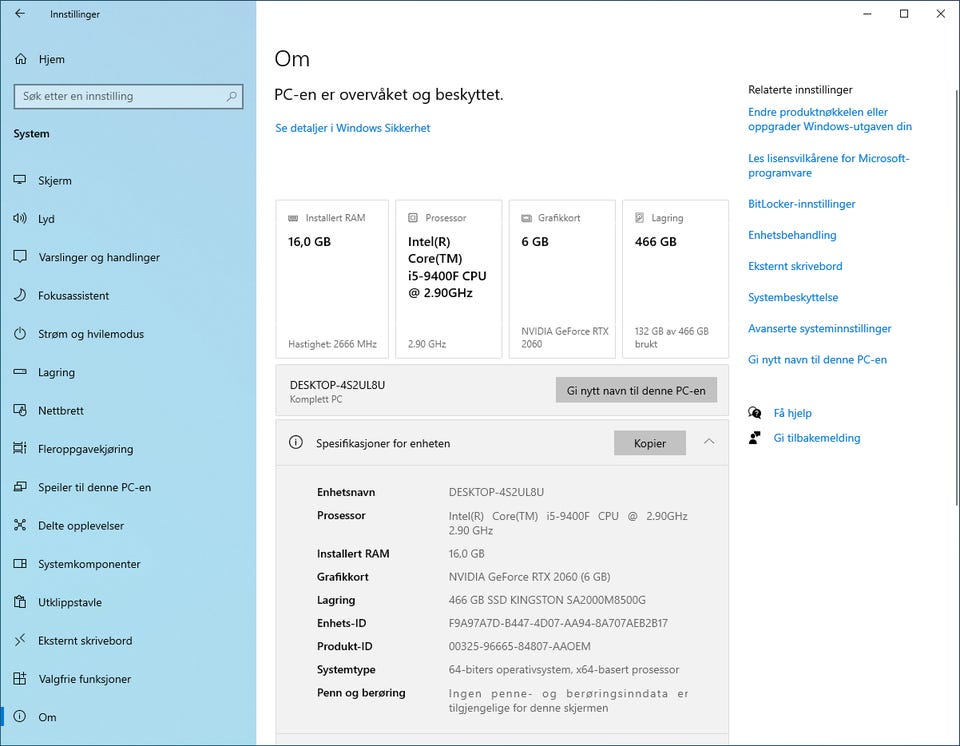The image size is (960, 746).
Task: Click the NVIDIA GeForce RTX 2060 (6 GB) value
Action: [x=529, y=576]
